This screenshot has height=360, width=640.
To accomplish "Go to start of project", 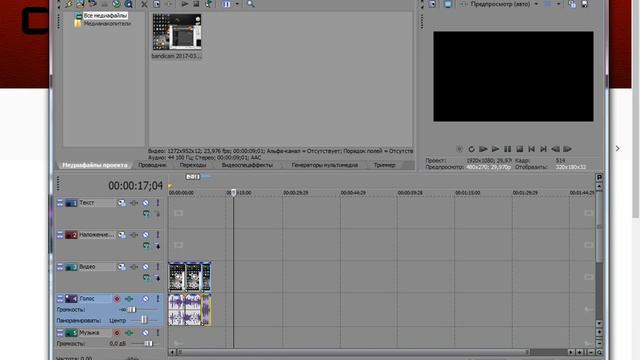I will coord(531,149).
